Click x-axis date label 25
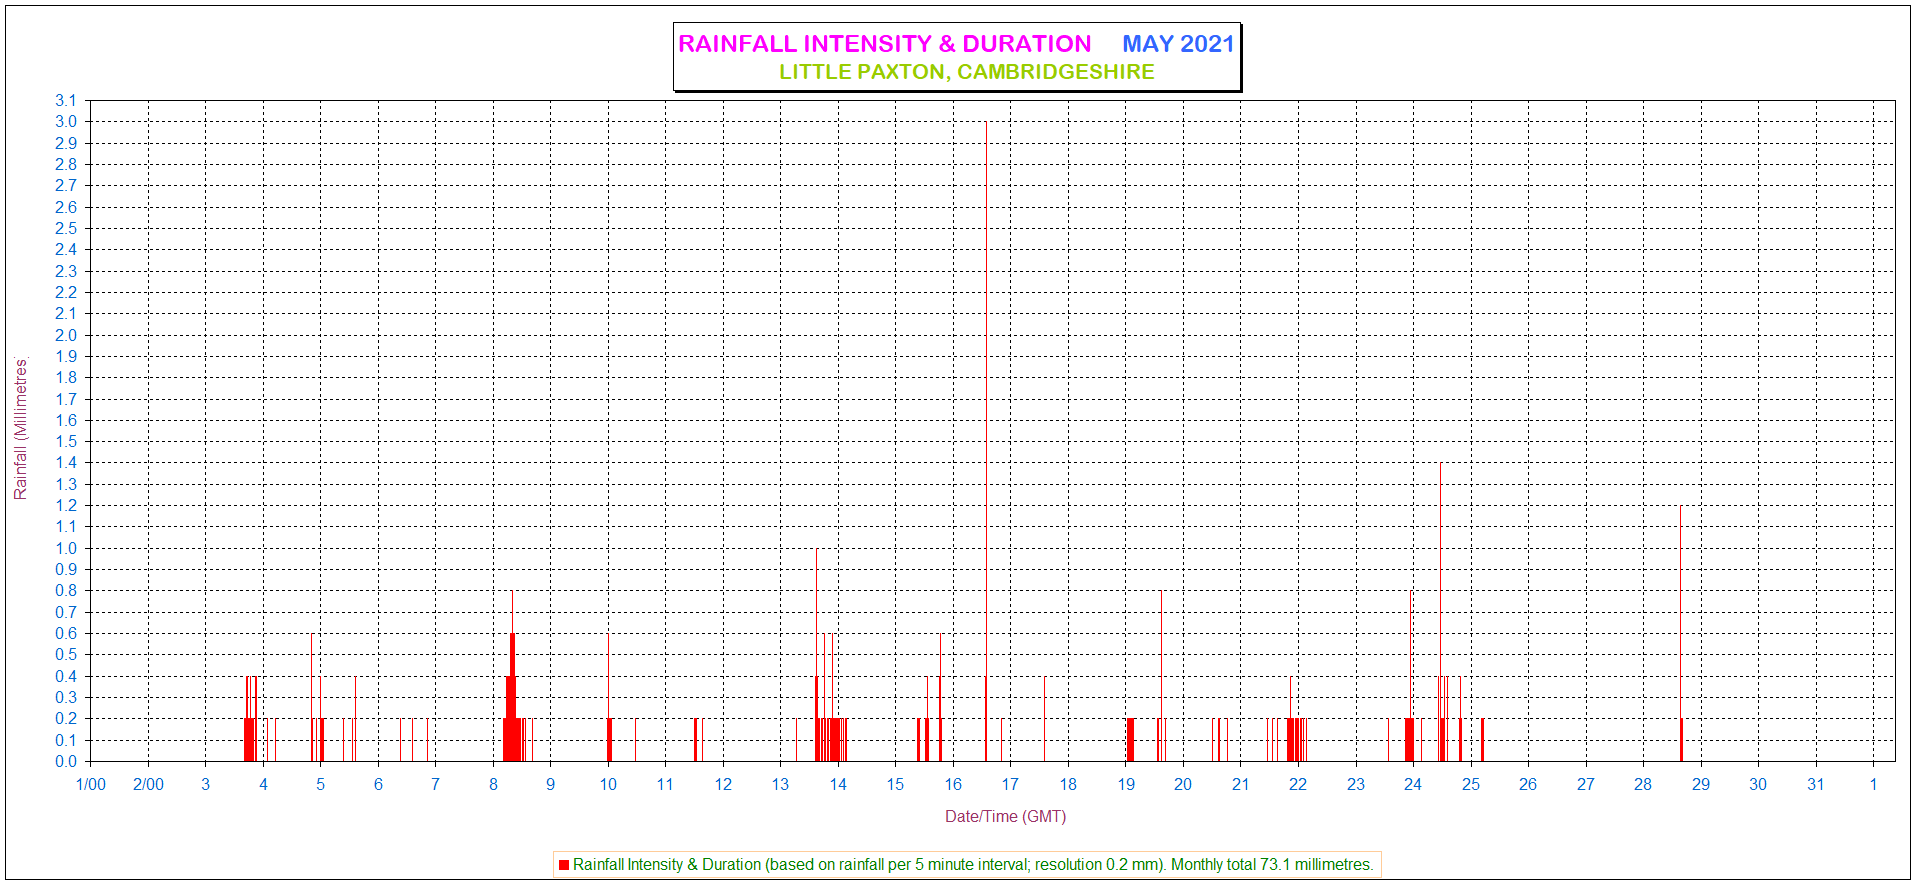1916x884 pixels. [x=1471, y=785]
